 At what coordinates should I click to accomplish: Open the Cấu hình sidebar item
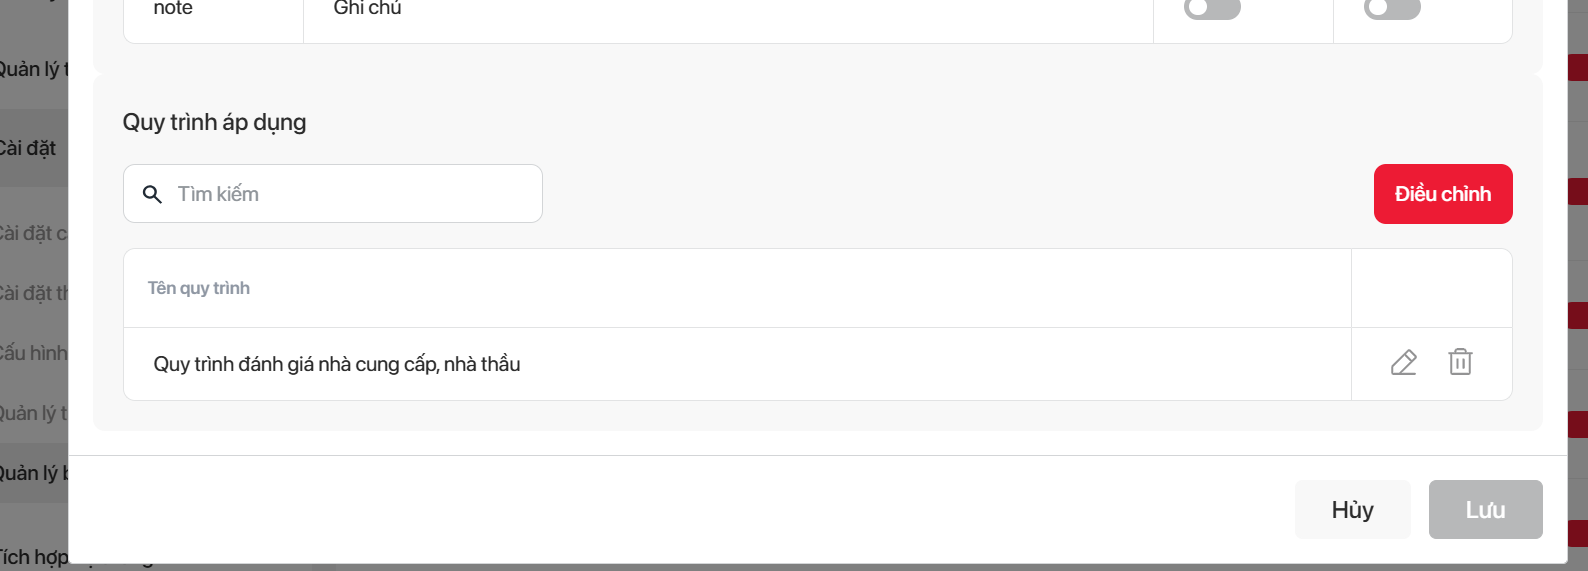pos(33,353)
